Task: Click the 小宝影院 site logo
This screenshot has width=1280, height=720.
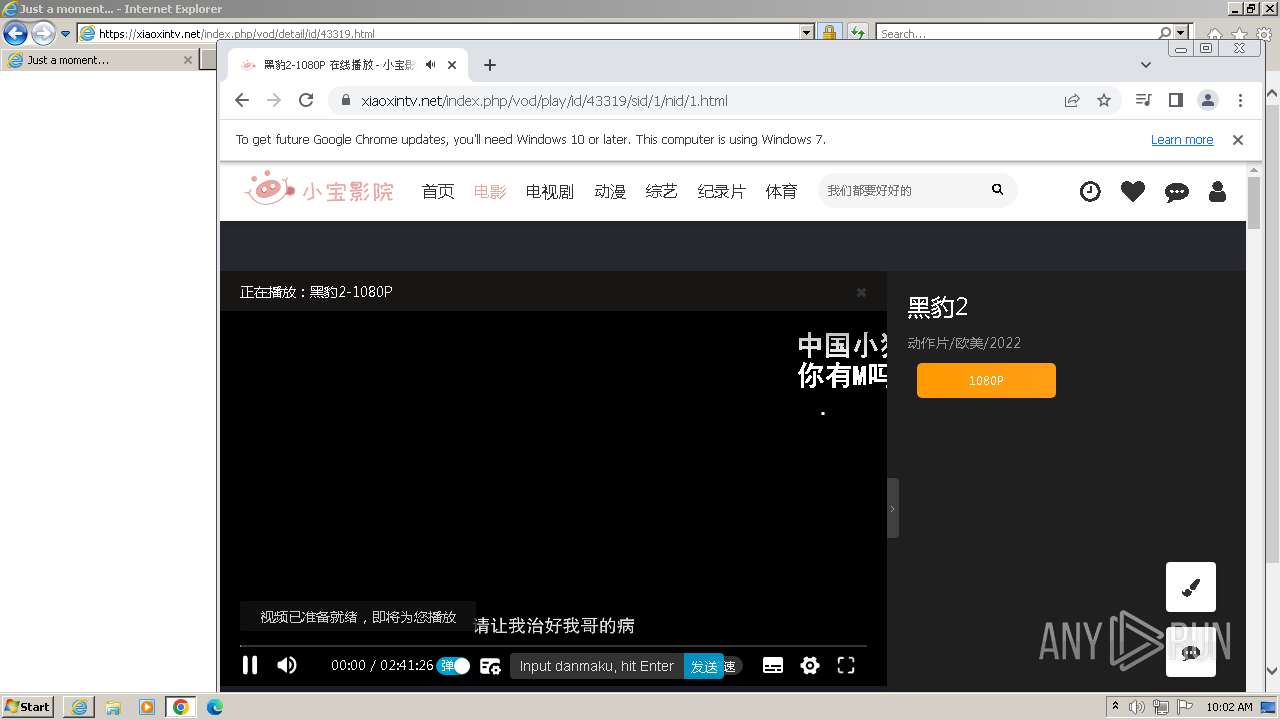Action: click(320, 189)
